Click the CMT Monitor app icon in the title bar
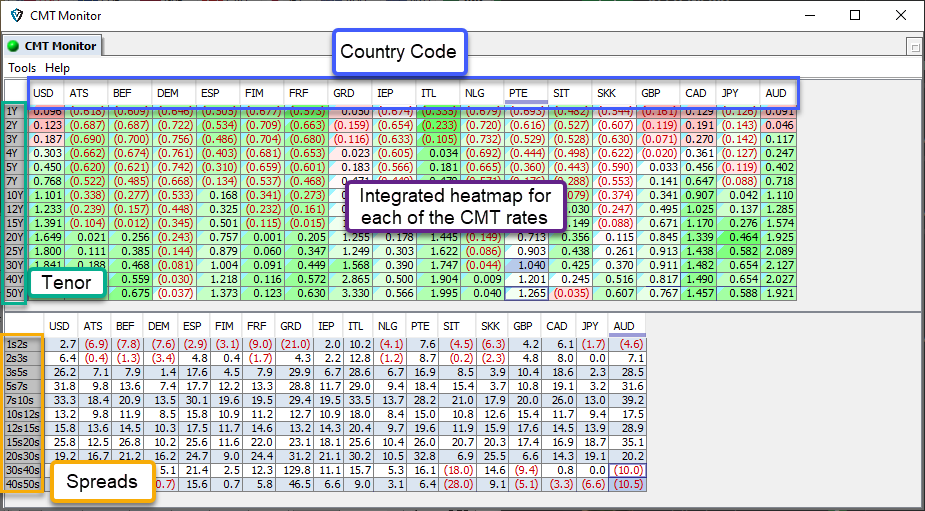This screenshot has width=925, height=511. click(x=17, y=15)
